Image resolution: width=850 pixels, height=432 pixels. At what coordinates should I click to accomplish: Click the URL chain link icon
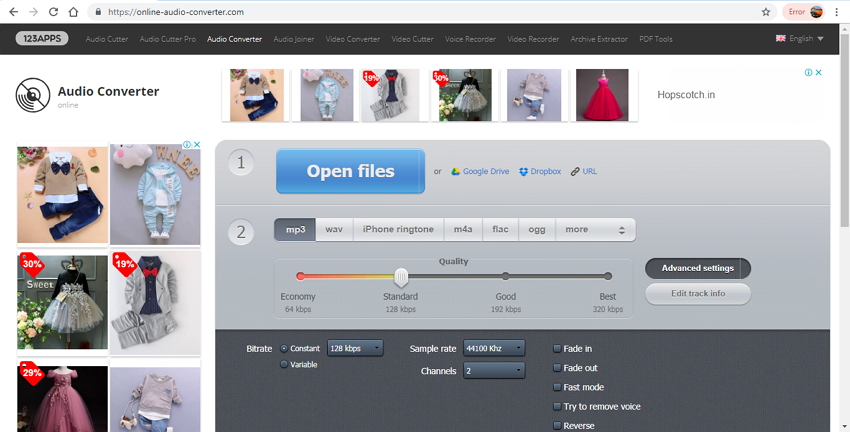pyautogui.click(x=575, y=171)
